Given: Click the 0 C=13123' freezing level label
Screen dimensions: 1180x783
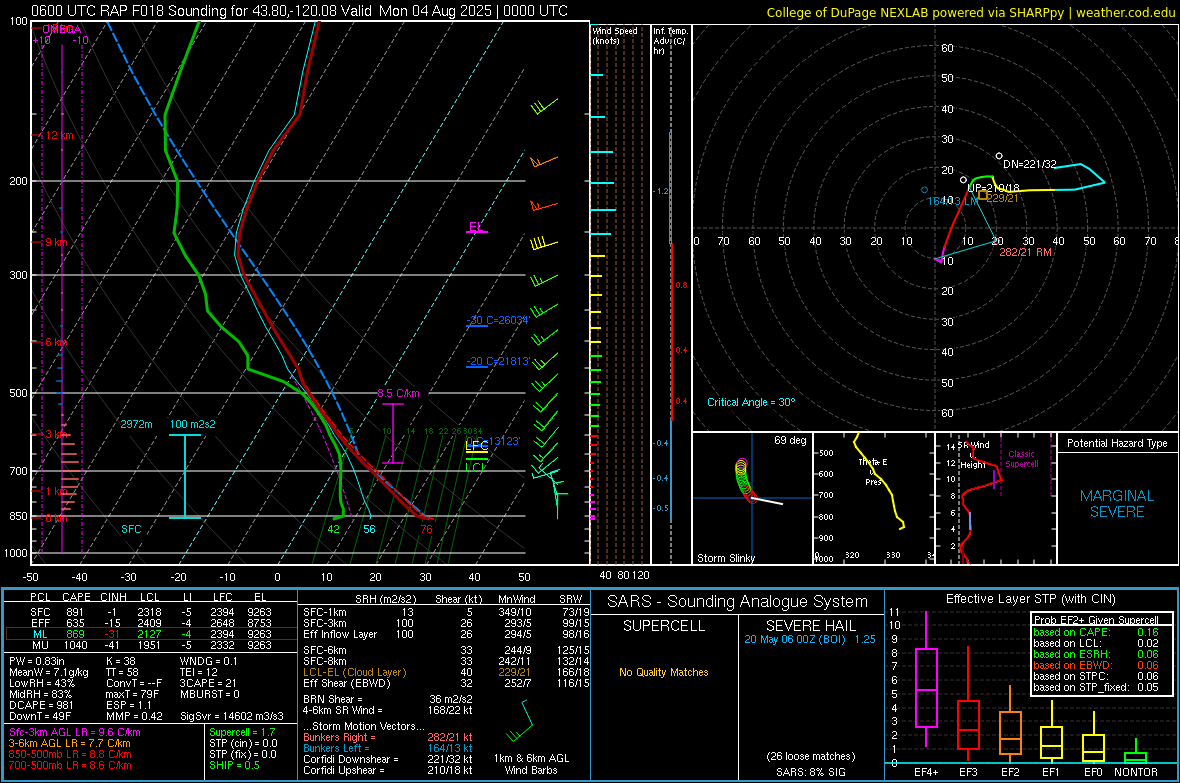Looking at the screenshot, I should click(493, 441).
